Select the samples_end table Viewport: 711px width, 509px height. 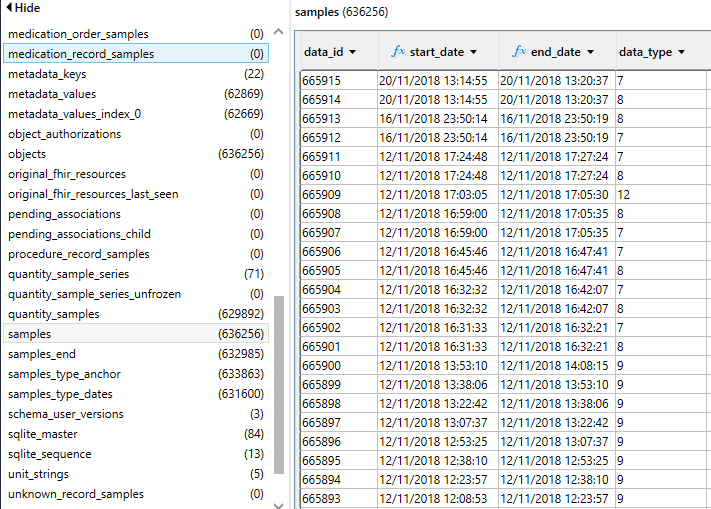click(x=41, y=354)
